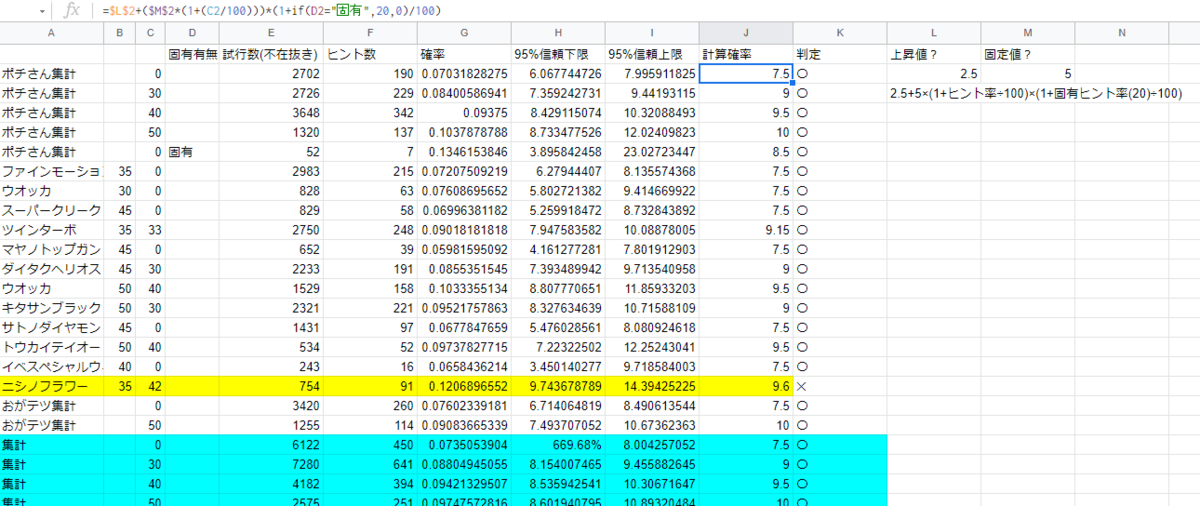
Task: Click trial count 2702
Action: pyautogui.click(x=271, y=74)
